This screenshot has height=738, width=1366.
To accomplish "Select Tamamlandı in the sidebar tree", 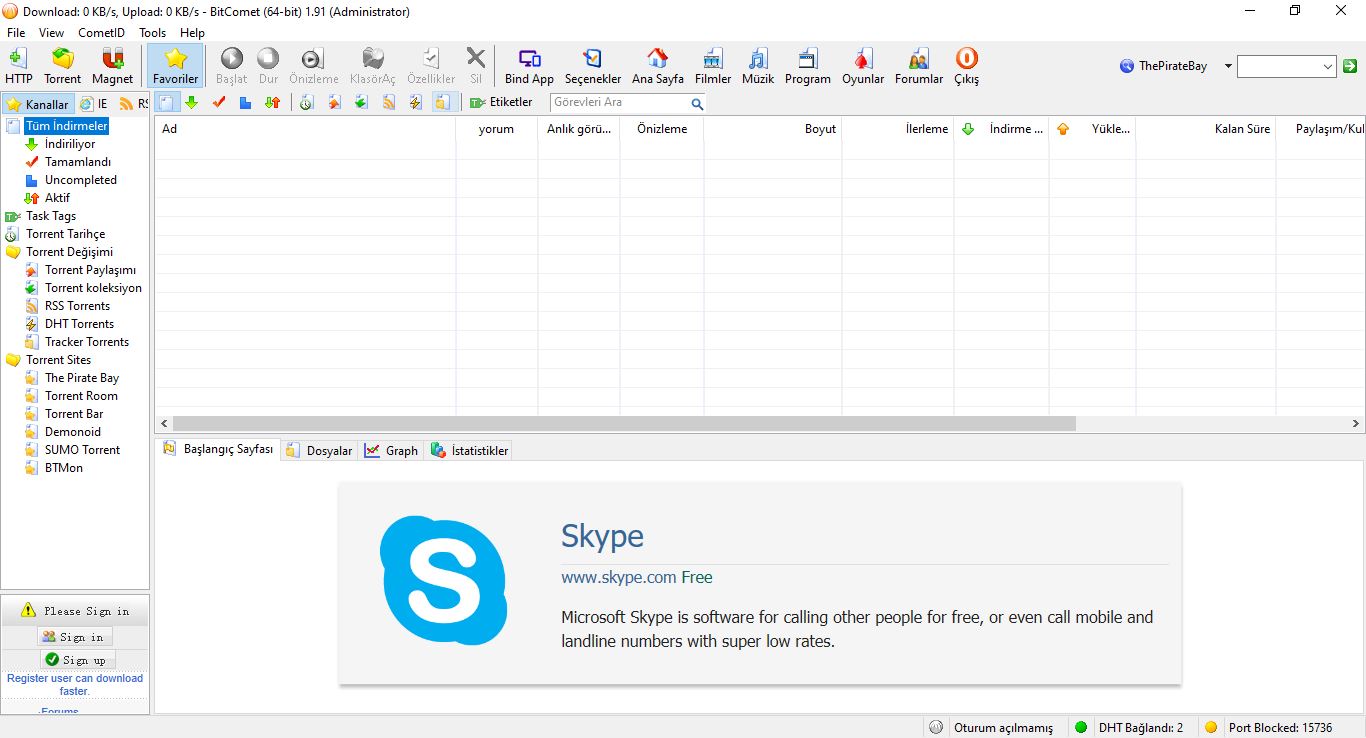I will [x=78, y=162].
